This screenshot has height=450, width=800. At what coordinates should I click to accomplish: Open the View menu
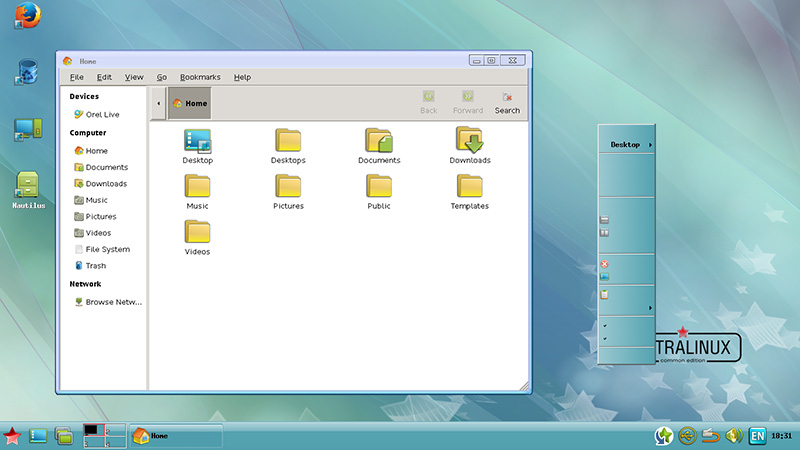[x=134, y=77]
